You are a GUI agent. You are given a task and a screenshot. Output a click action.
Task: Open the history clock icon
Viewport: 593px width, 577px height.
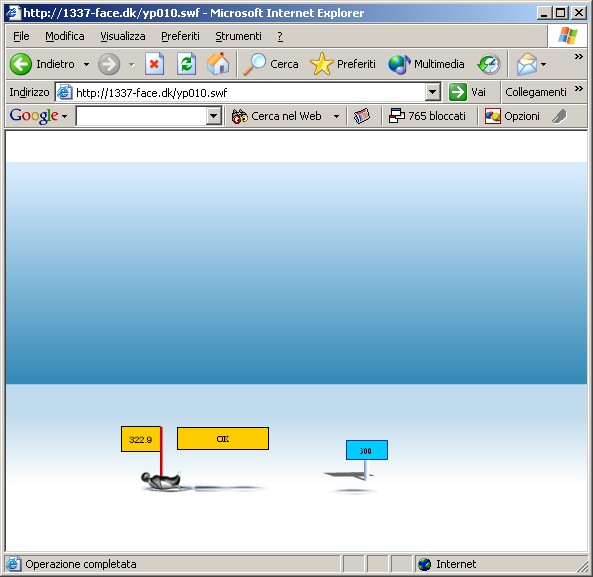pyautogui.click(x=489, y=64)
